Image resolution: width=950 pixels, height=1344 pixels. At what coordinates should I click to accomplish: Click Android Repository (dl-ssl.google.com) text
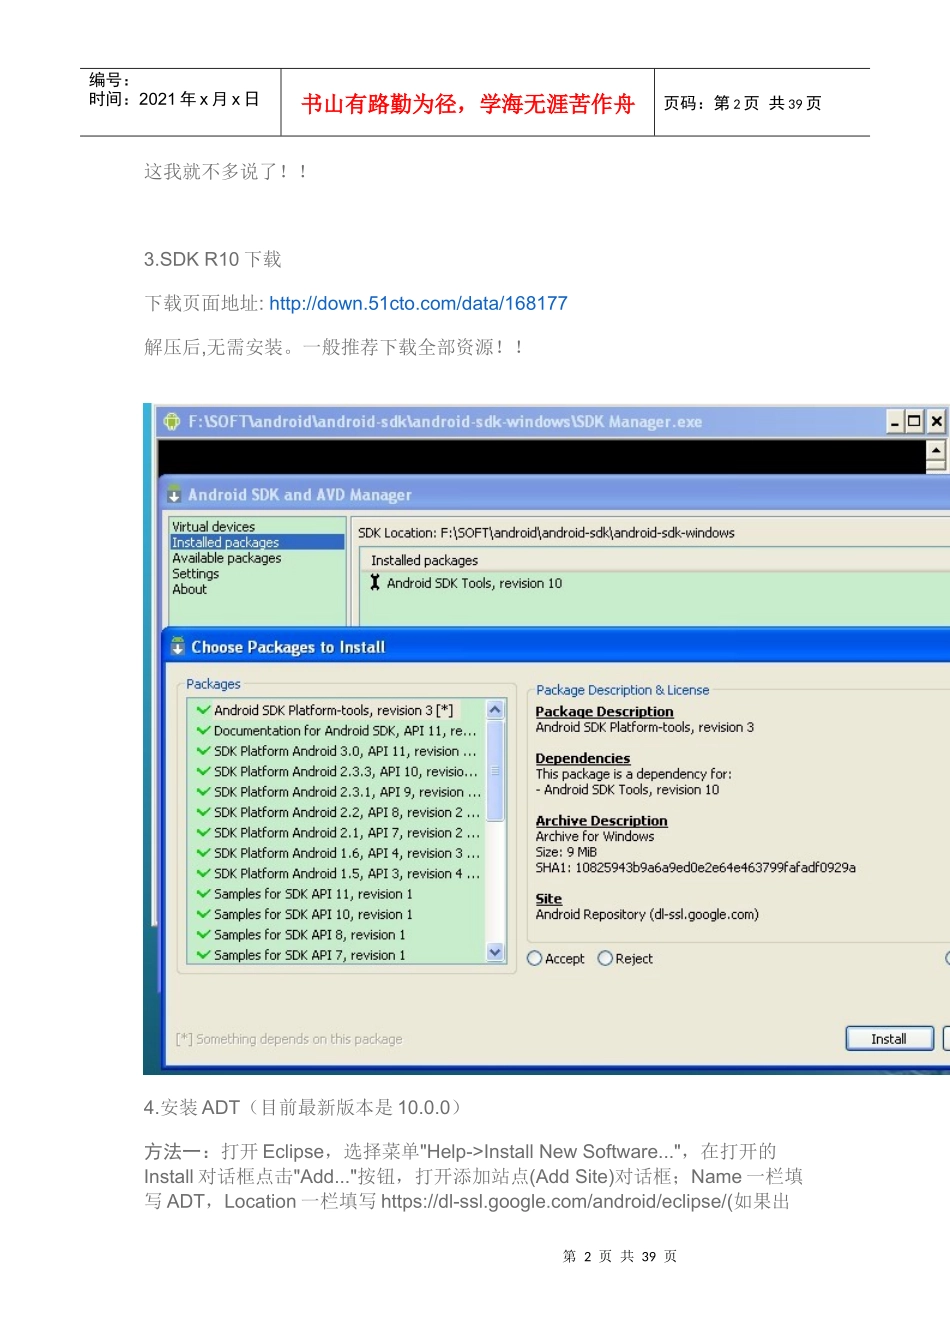click(647, 914)
